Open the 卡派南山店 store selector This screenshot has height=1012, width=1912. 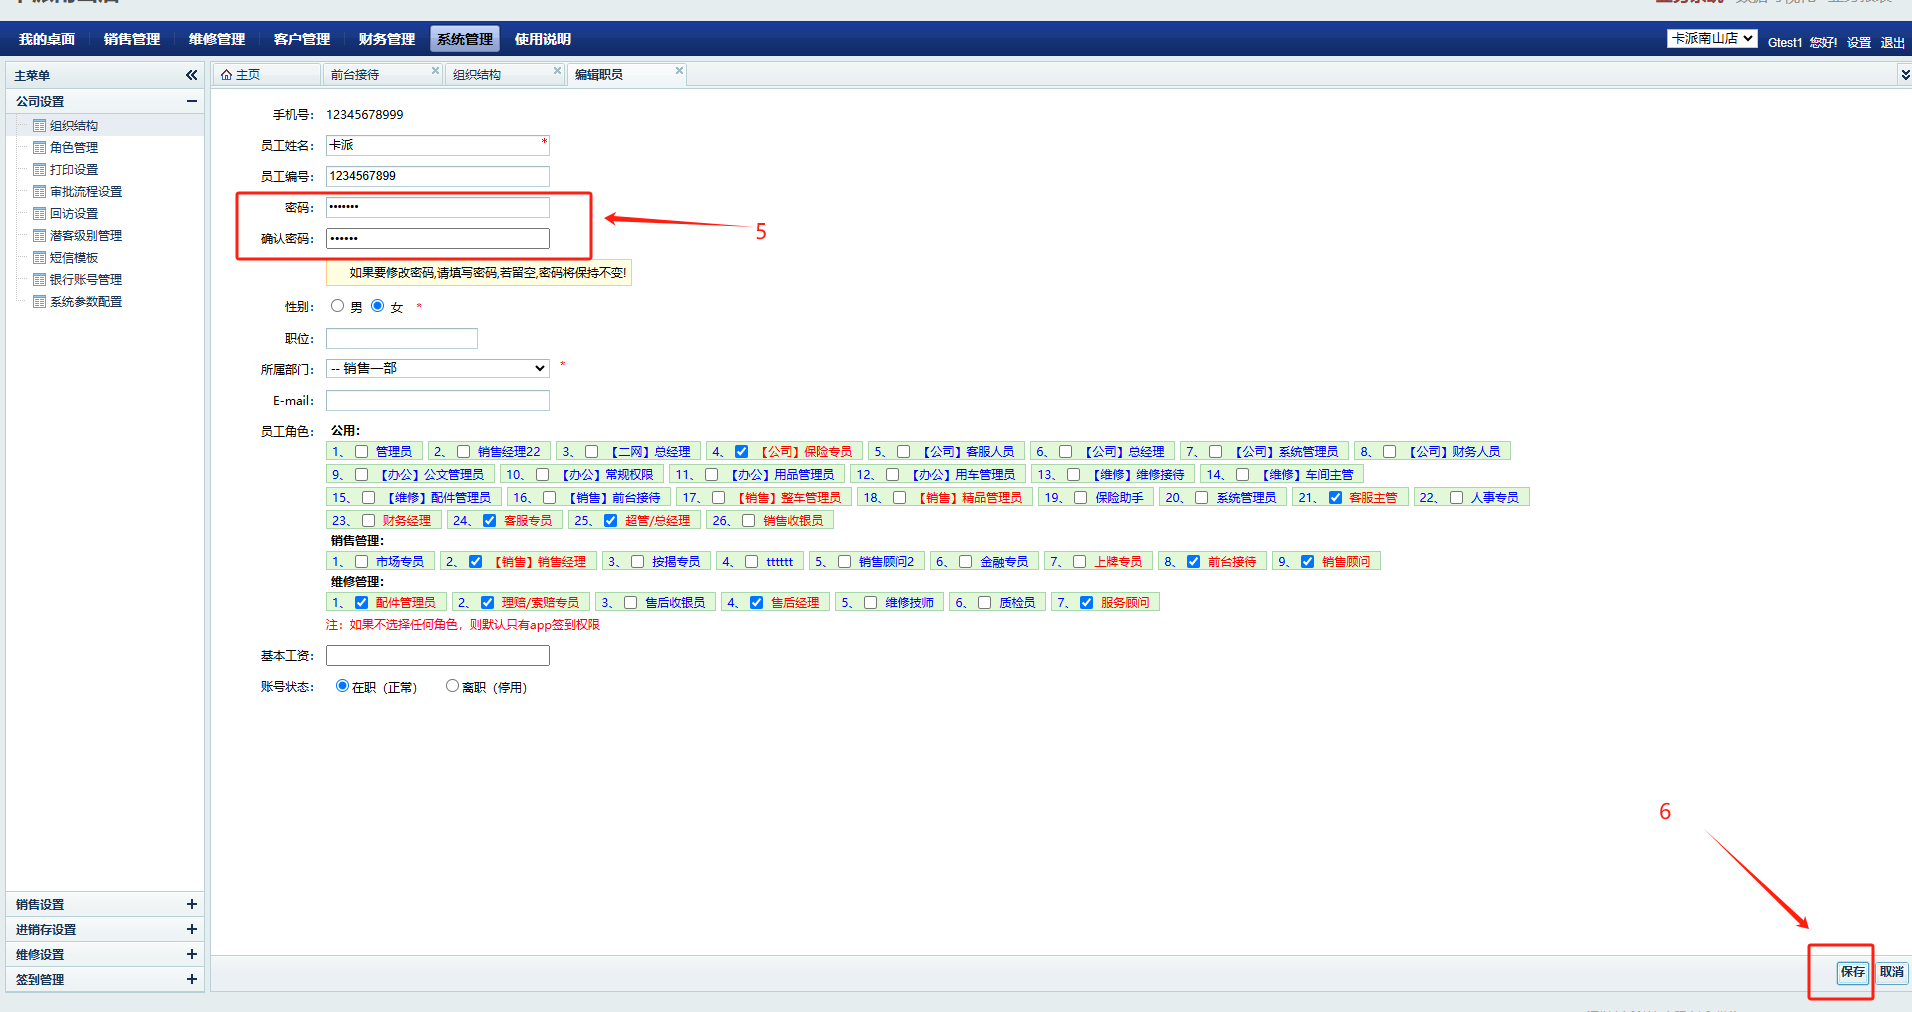(1711, 39)
